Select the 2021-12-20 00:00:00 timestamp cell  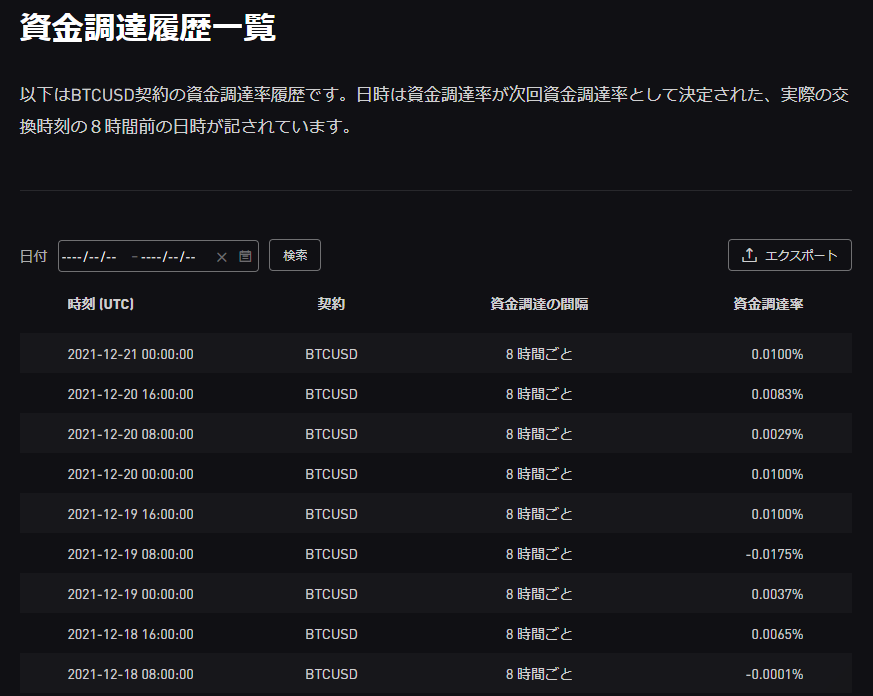[130, 474]
